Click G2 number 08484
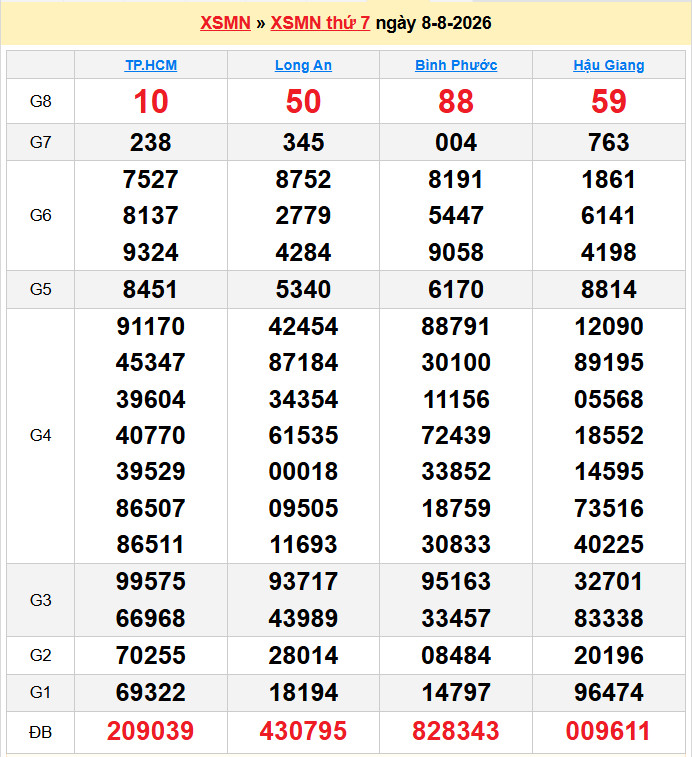This screenshot has width=692, height=757. (x=456, y=656)
